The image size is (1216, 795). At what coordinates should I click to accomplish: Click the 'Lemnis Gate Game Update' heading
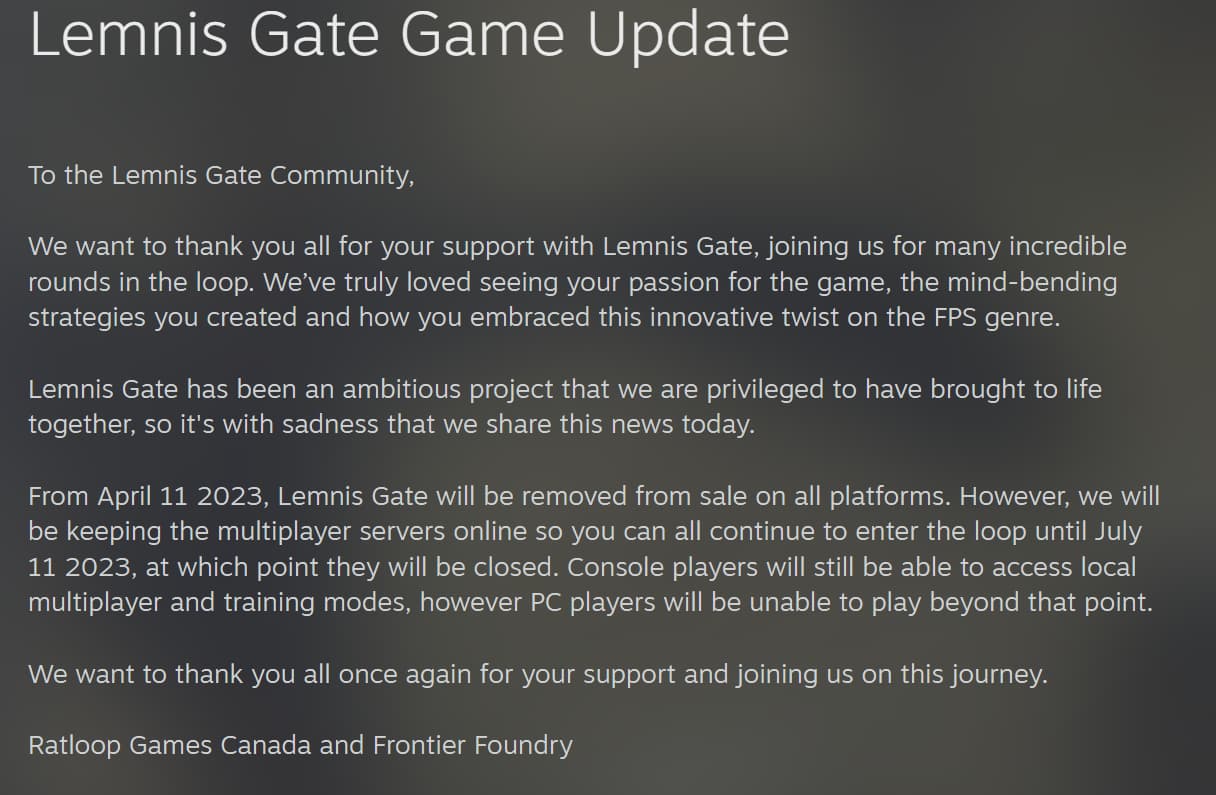click(x=409, y=35)
